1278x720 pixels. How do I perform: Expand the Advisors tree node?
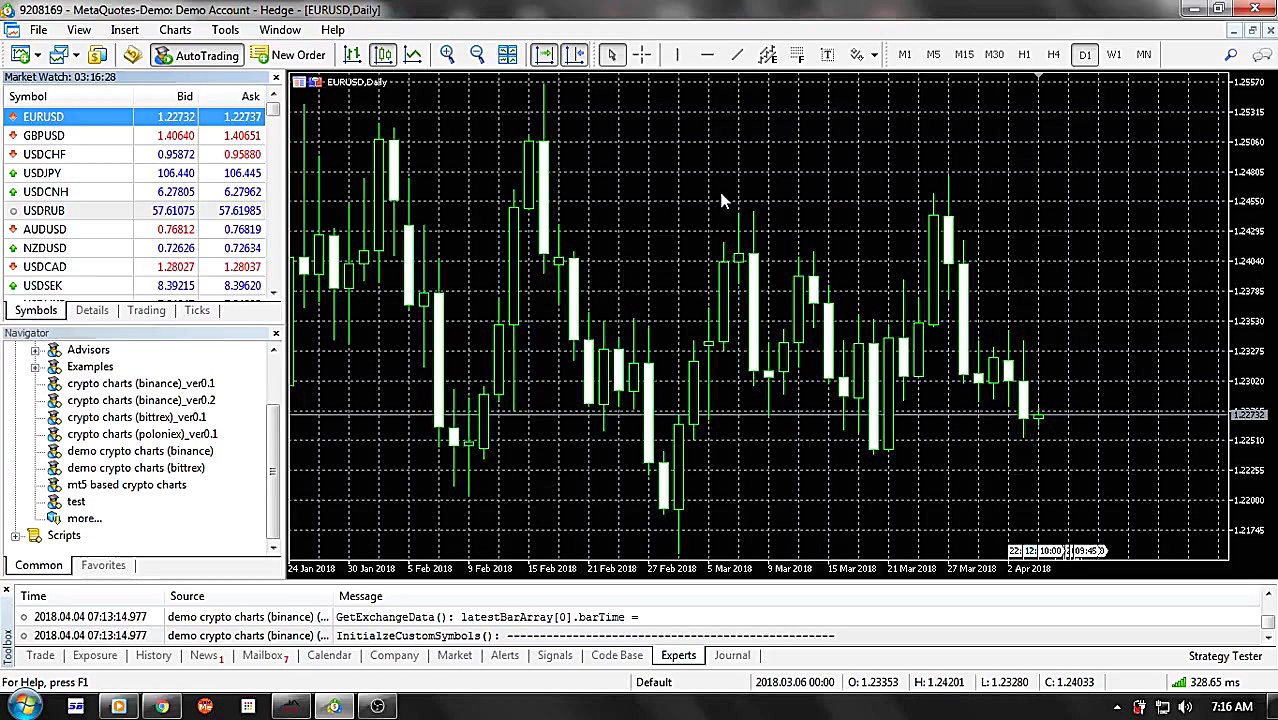point(35,350)
